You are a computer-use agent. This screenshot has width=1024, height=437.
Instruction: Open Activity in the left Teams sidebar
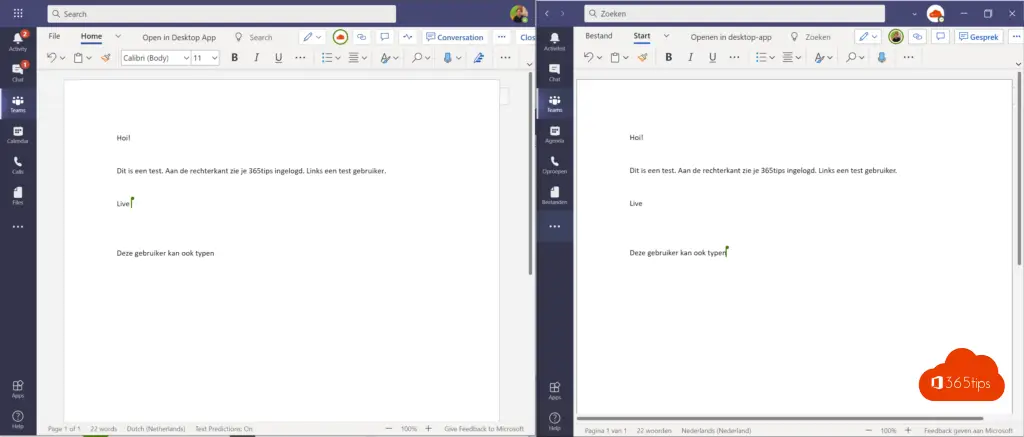click(18, 40)
